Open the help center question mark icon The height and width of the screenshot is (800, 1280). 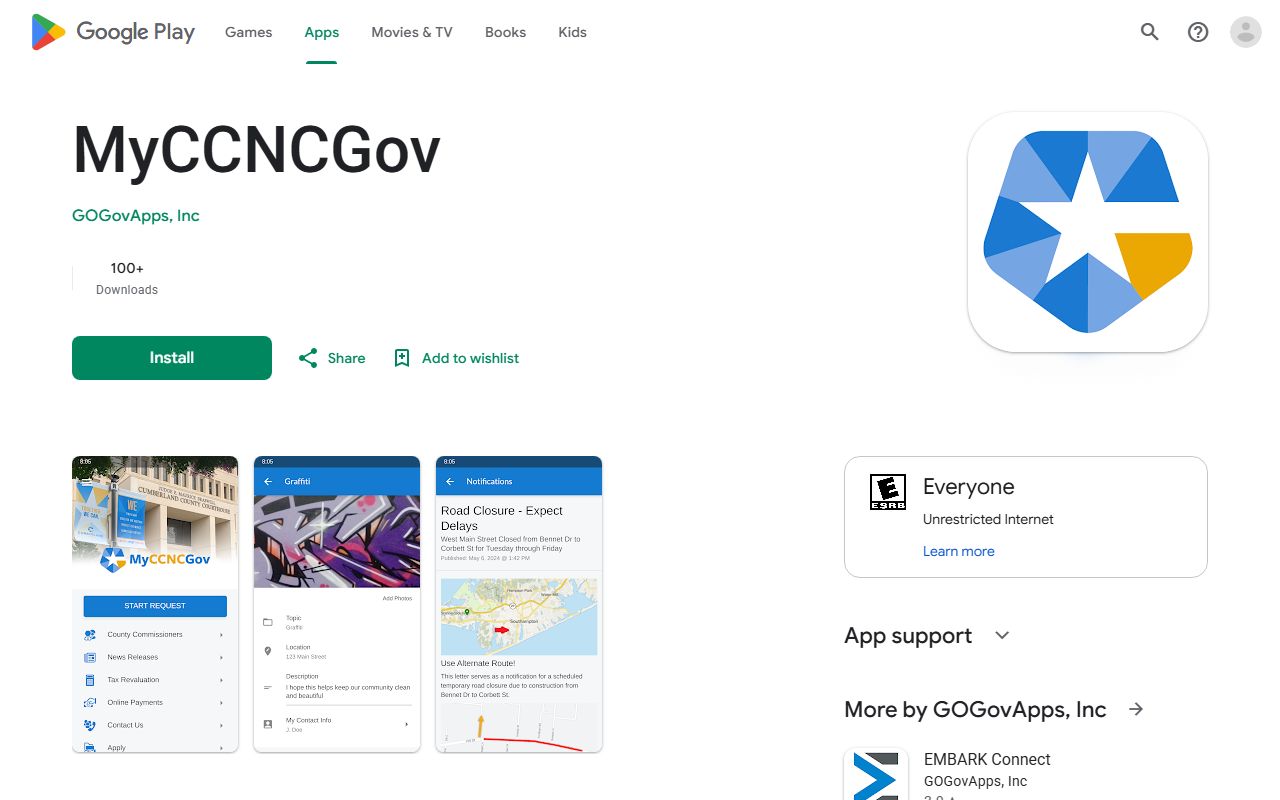tap(1198, 32)
